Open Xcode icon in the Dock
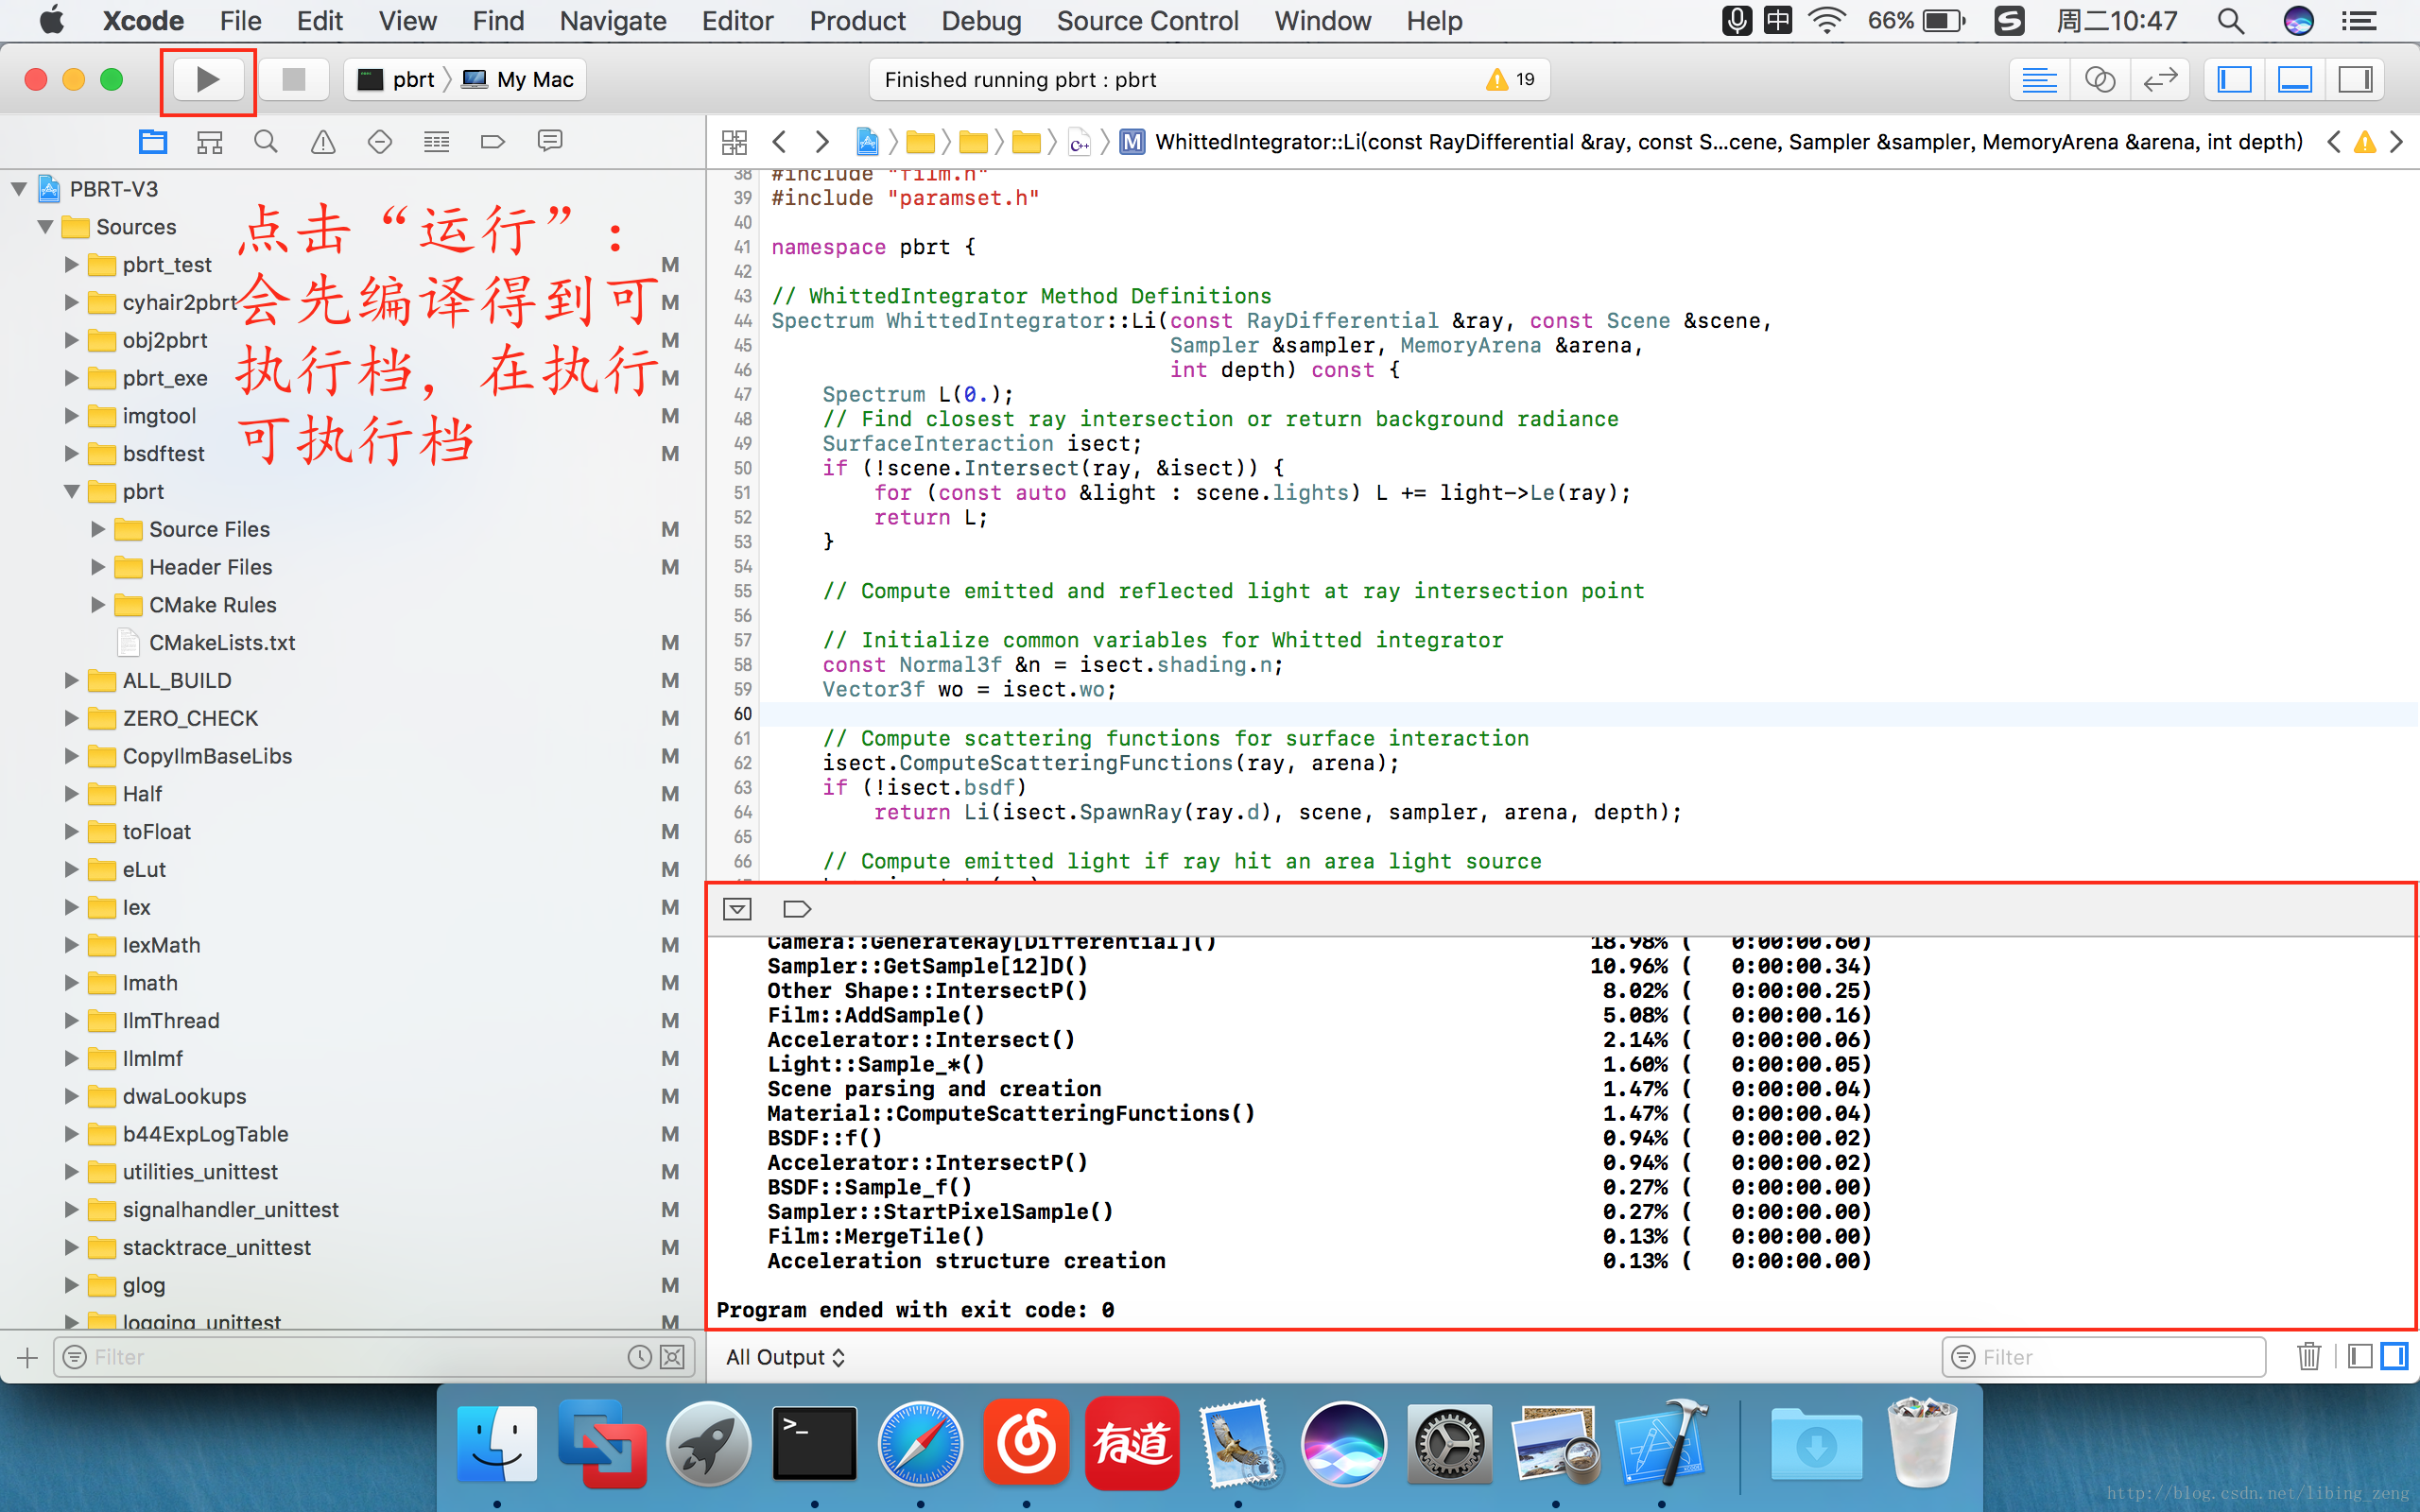This screenshot has width=2420, height=1512. pyautogui.click(x=1661, y=1443)
